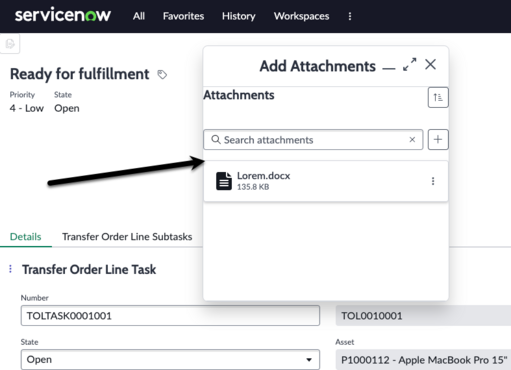Click the ServiceNow logo
511x370 pixels.
tap(63, 15)
